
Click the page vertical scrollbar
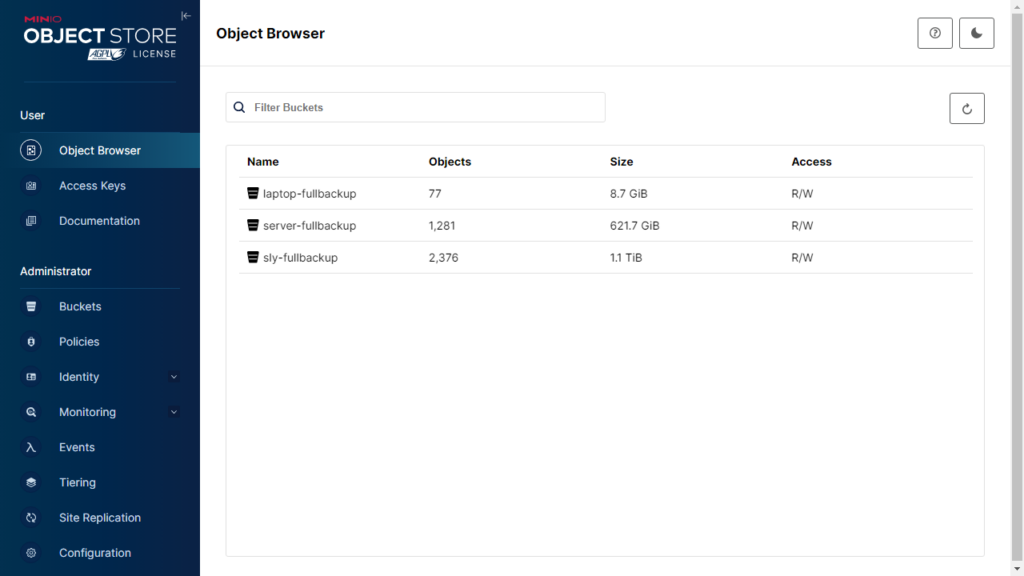pos(1017,288)
